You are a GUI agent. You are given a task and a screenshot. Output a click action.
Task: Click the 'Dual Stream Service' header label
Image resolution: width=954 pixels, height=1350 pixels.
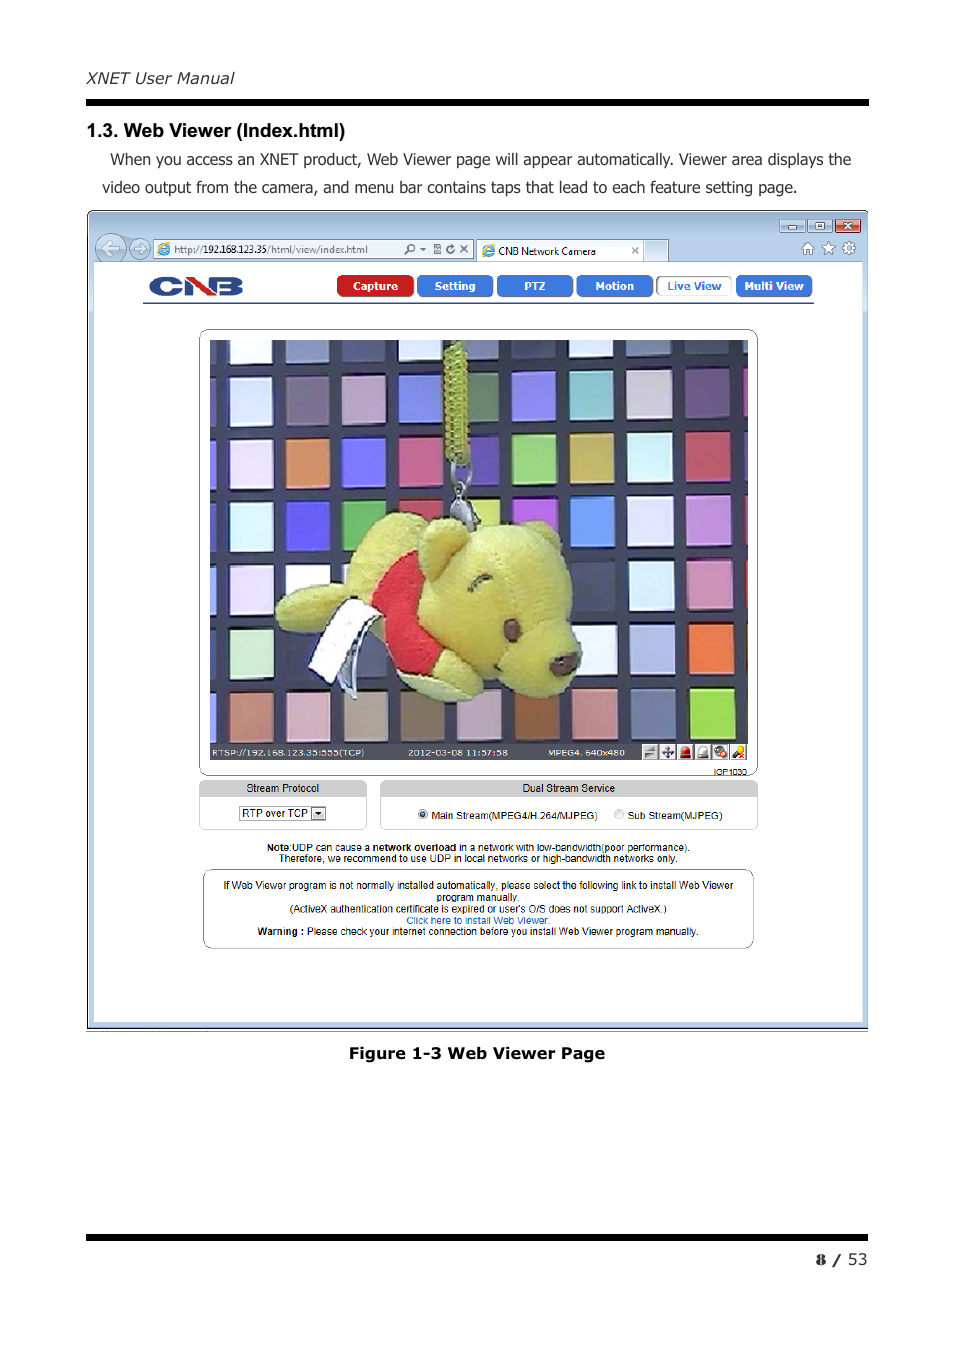pyautogui.click(x=569, y=789)
